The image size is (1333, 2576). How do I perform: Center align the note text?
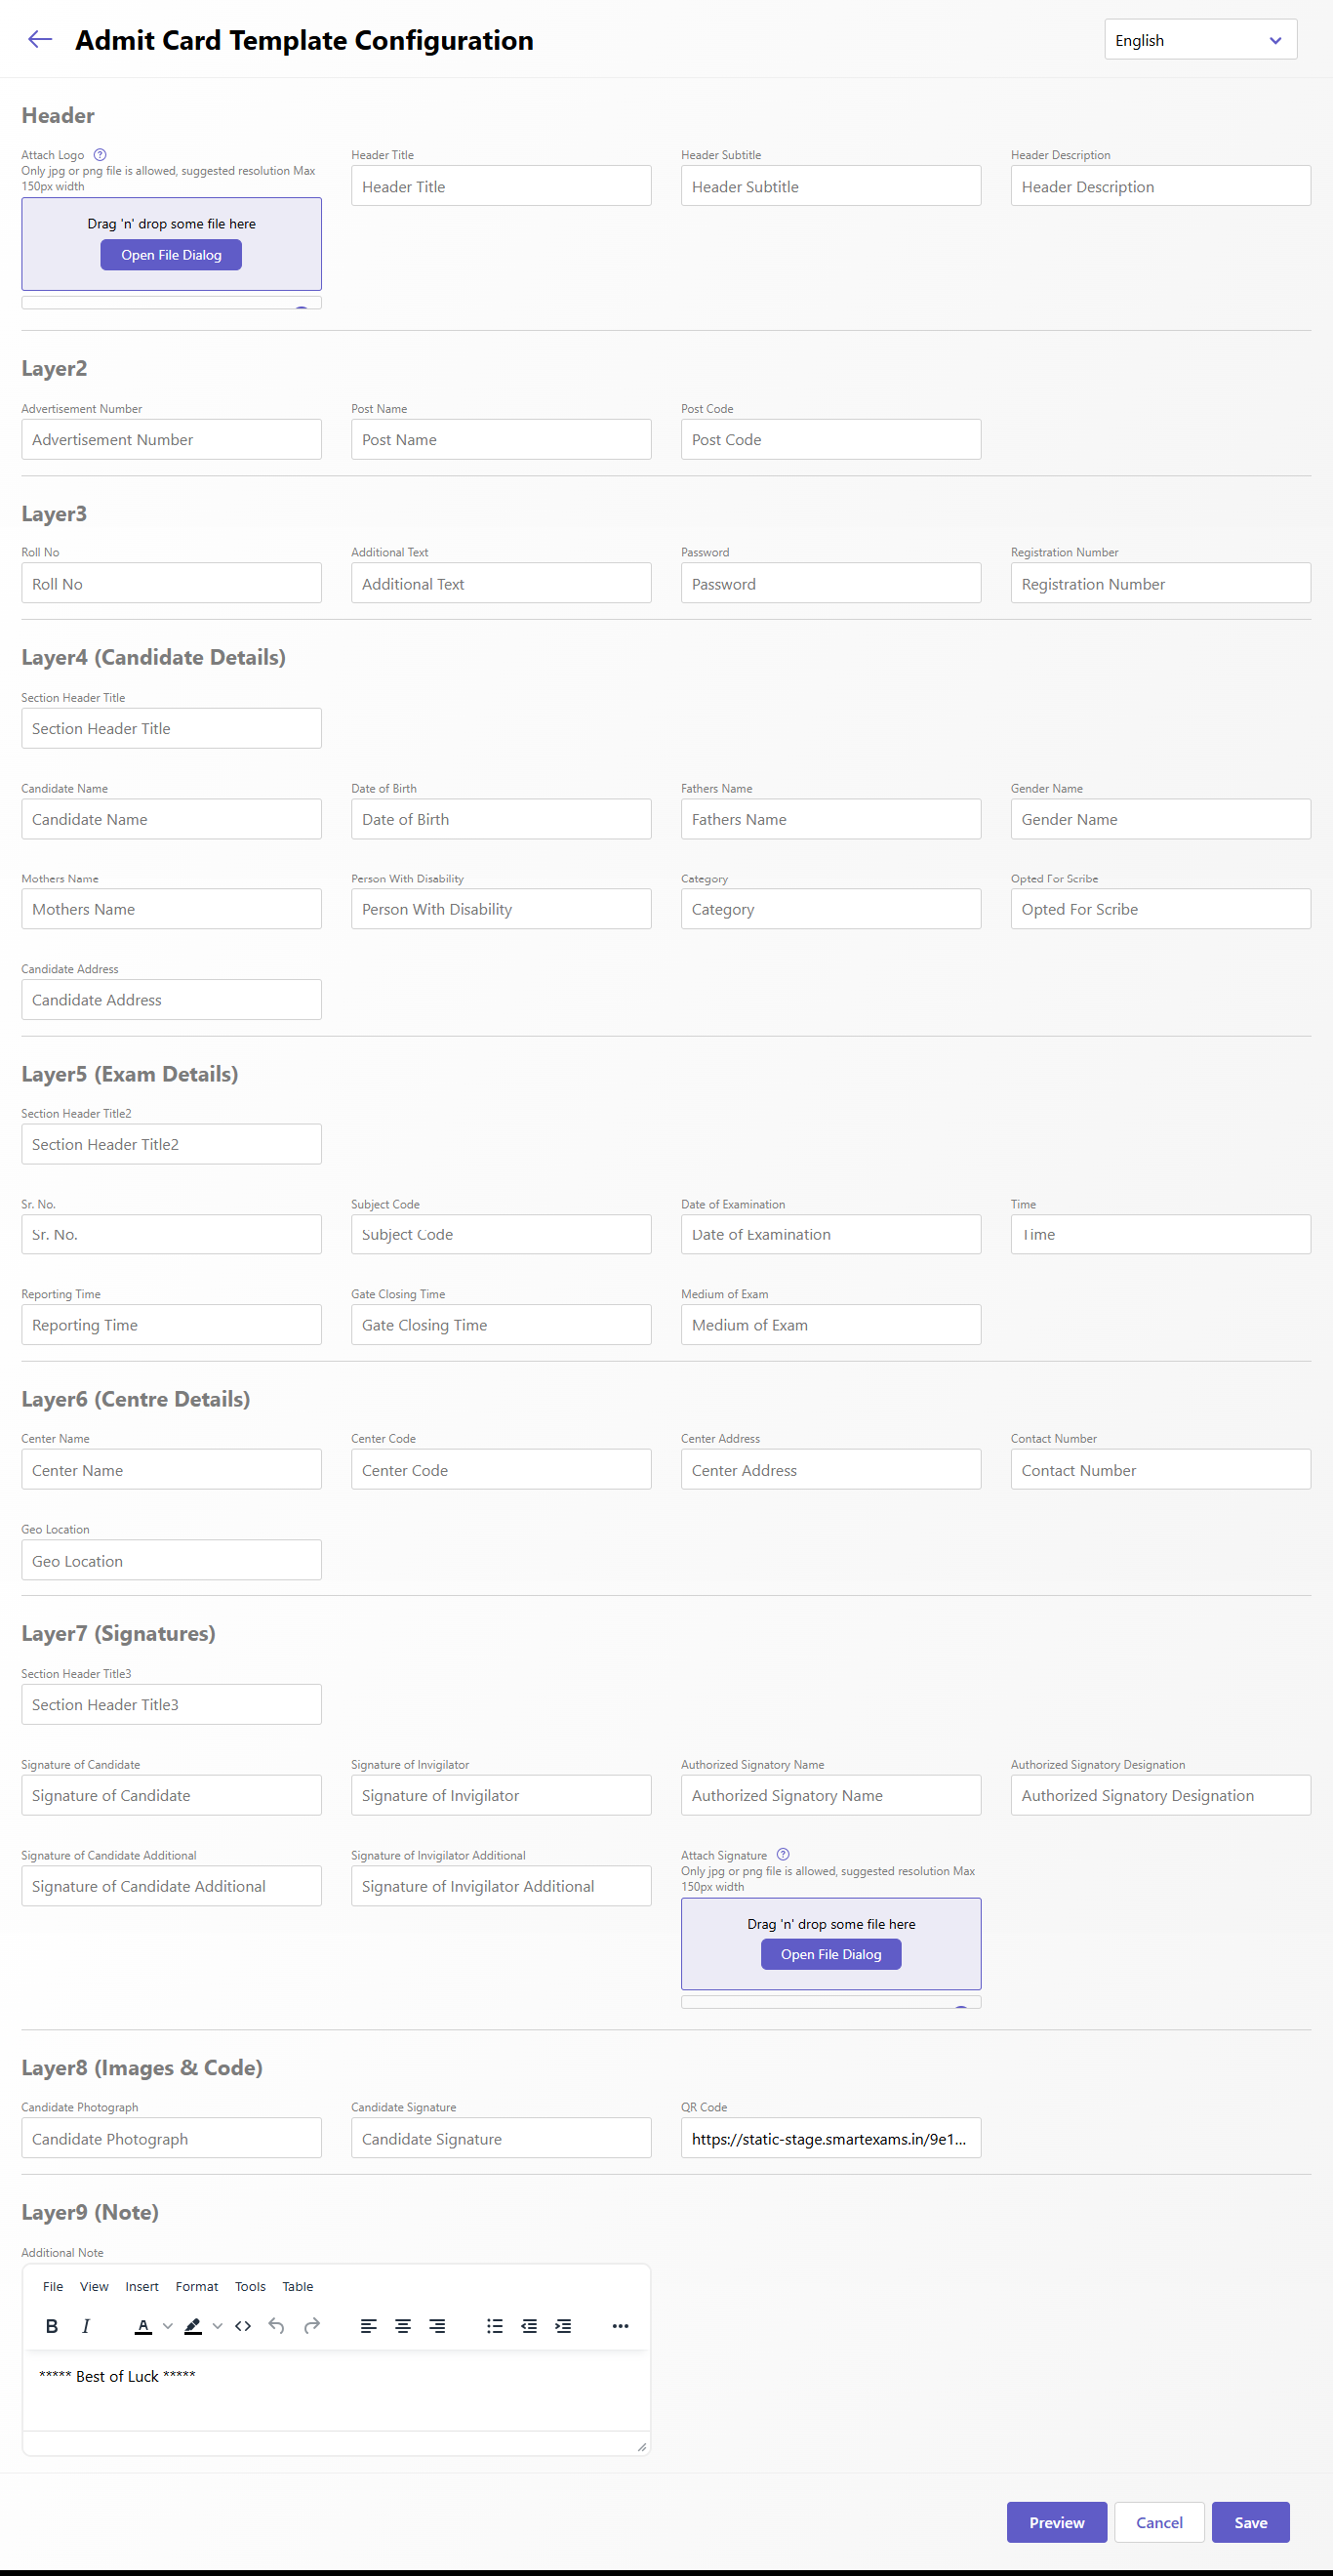click(403, 2326)
